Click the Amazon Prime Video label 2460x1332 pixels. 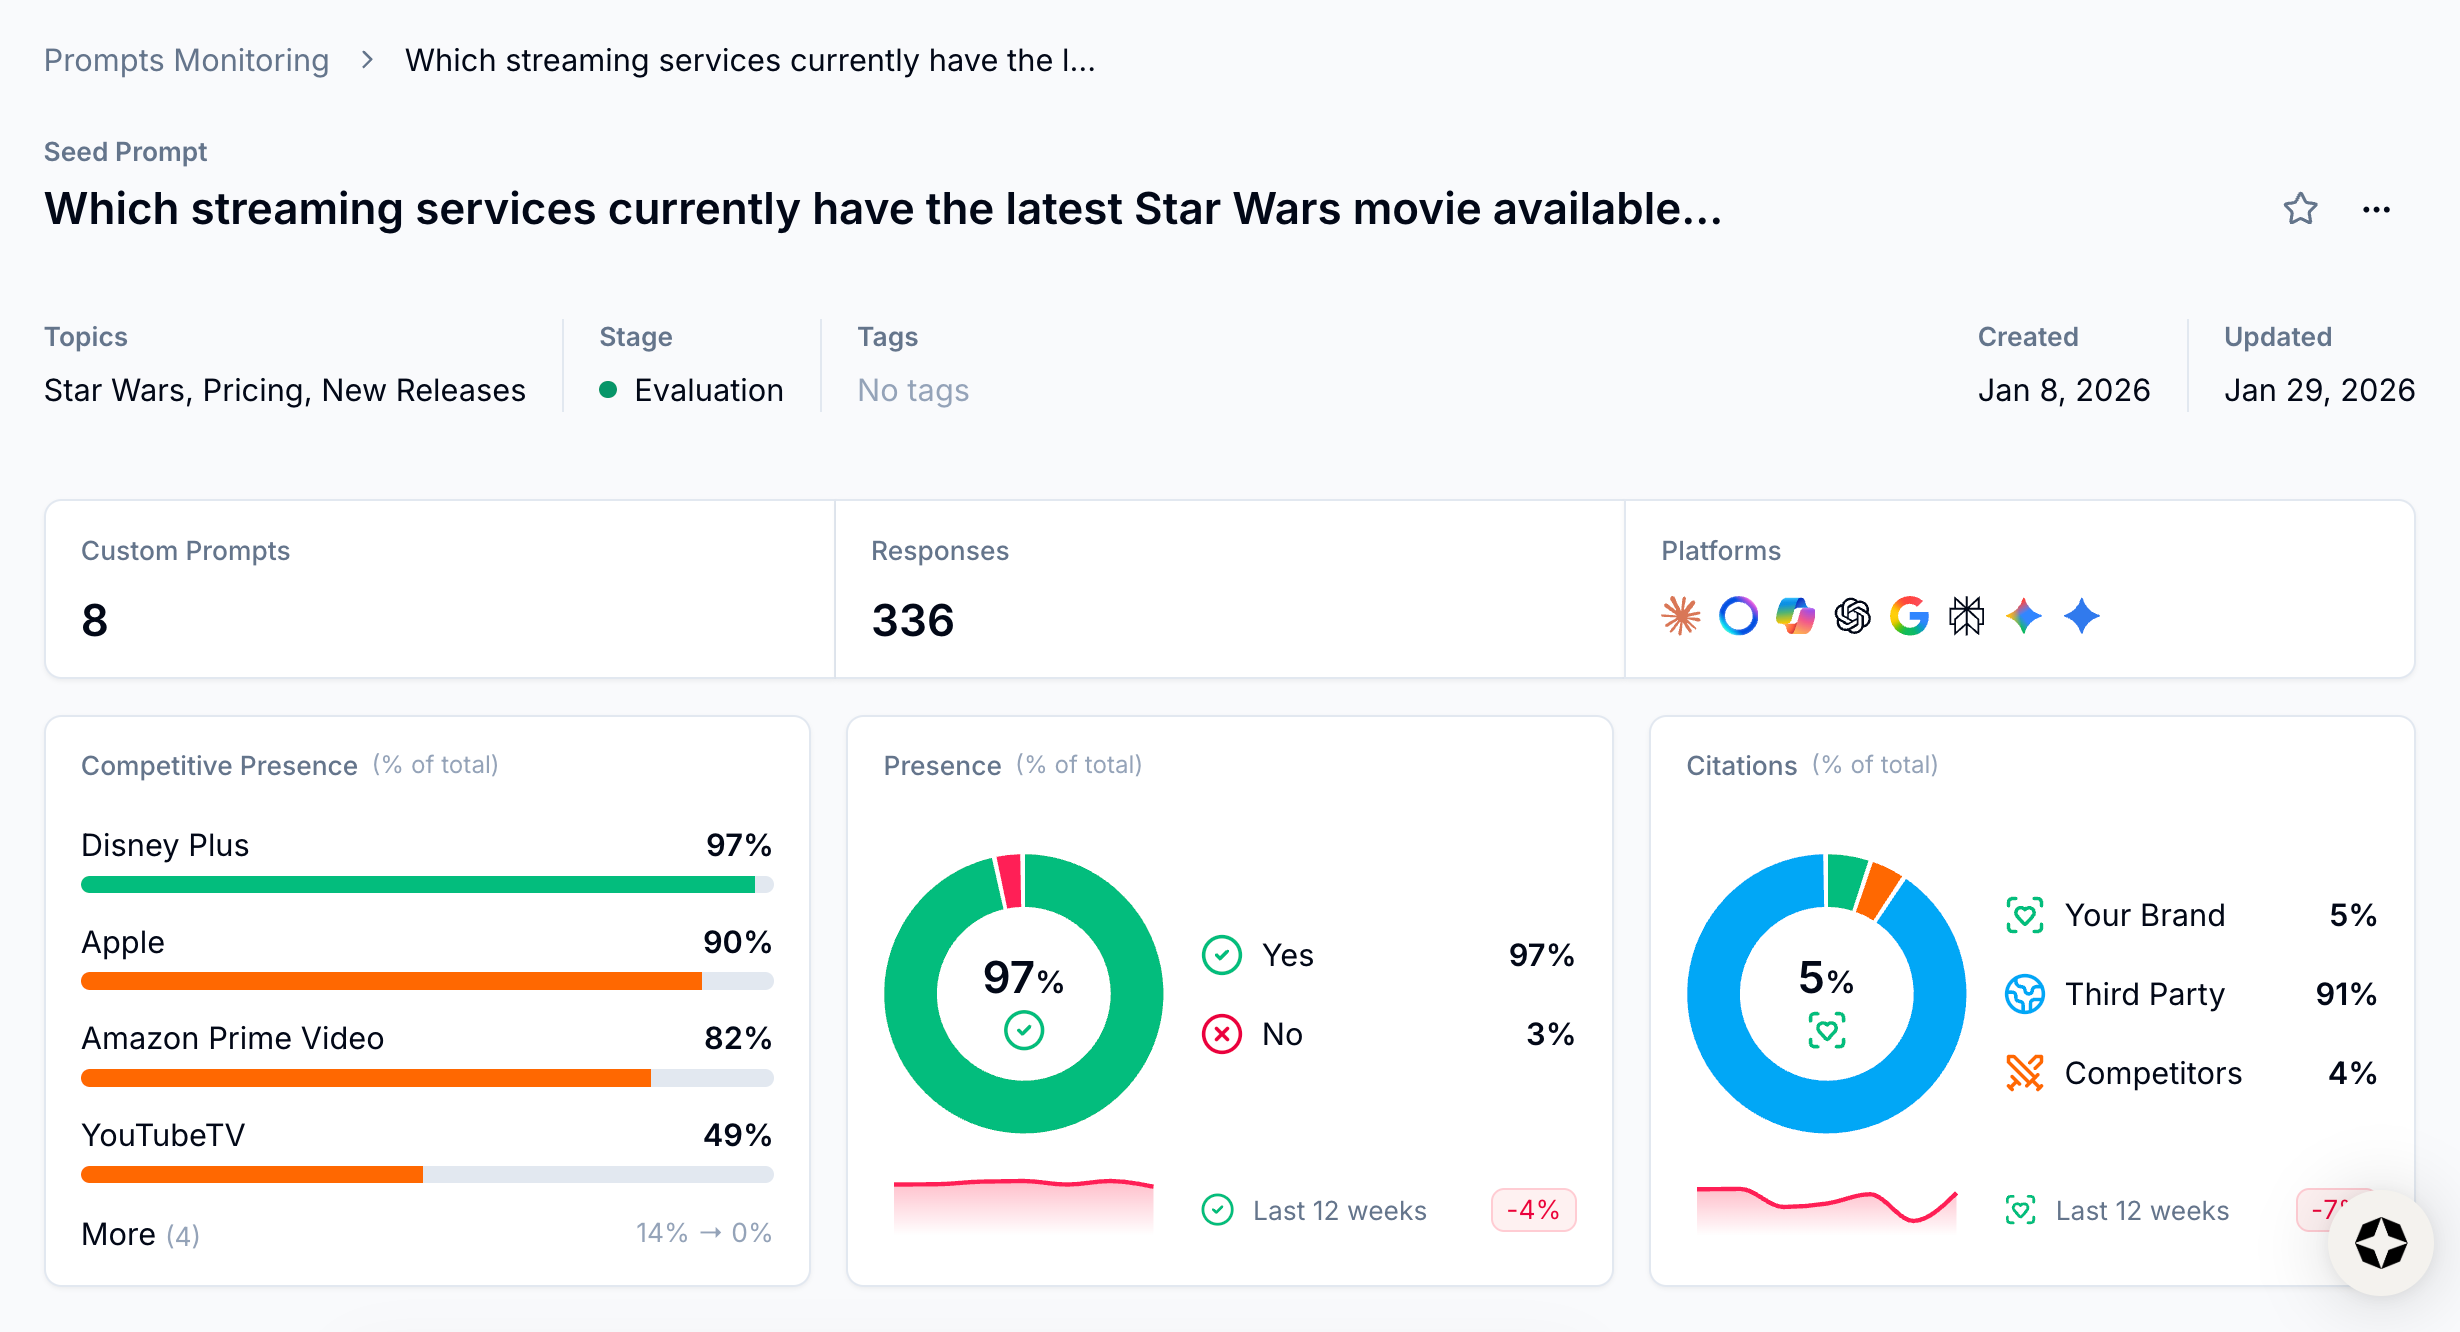coord(233,1038)
